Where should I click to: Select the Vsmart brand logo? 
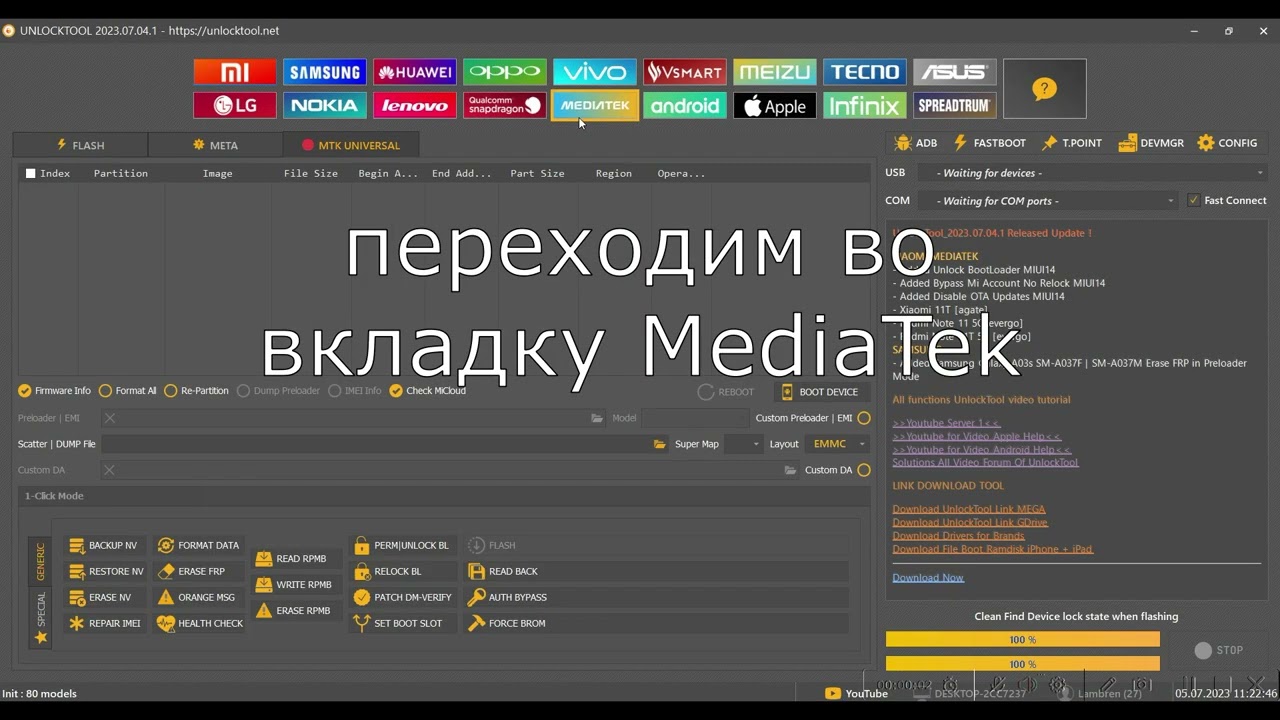point(685,72)
